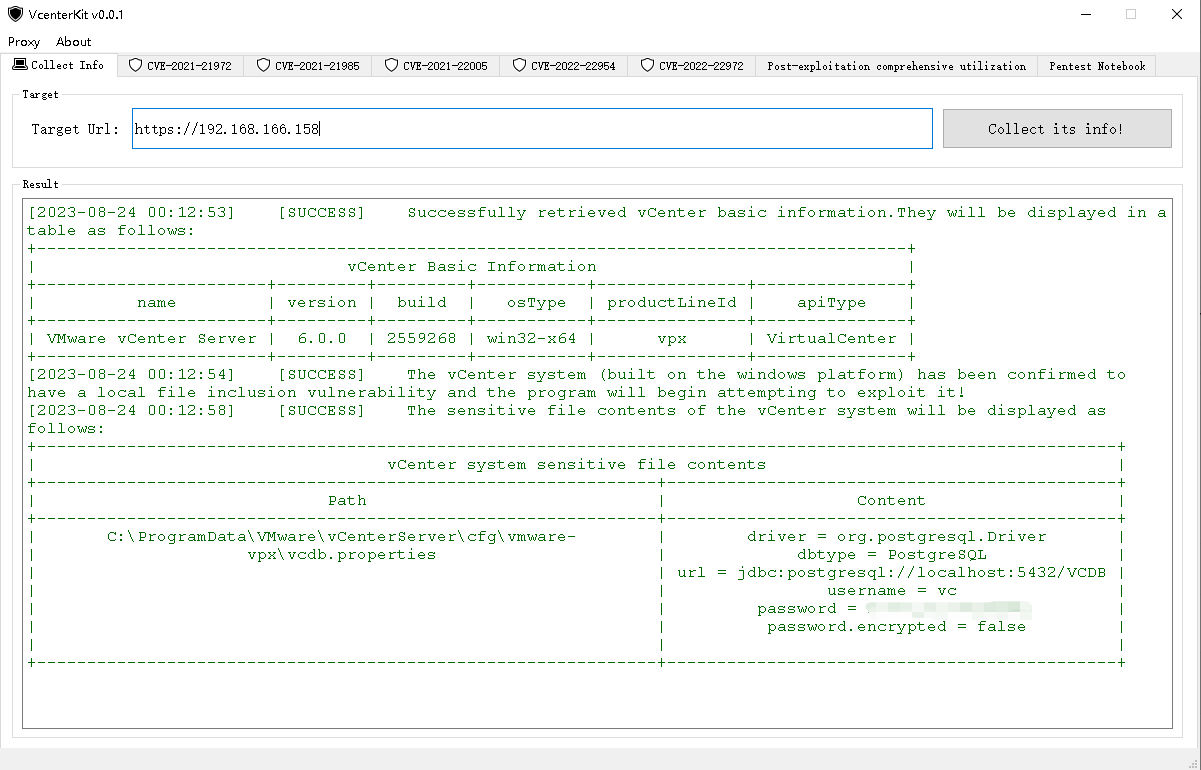Screen dimensions: 1201x770
Task: Open the CVE-2021-21985 tab
Action: click(x=309, y=66)
